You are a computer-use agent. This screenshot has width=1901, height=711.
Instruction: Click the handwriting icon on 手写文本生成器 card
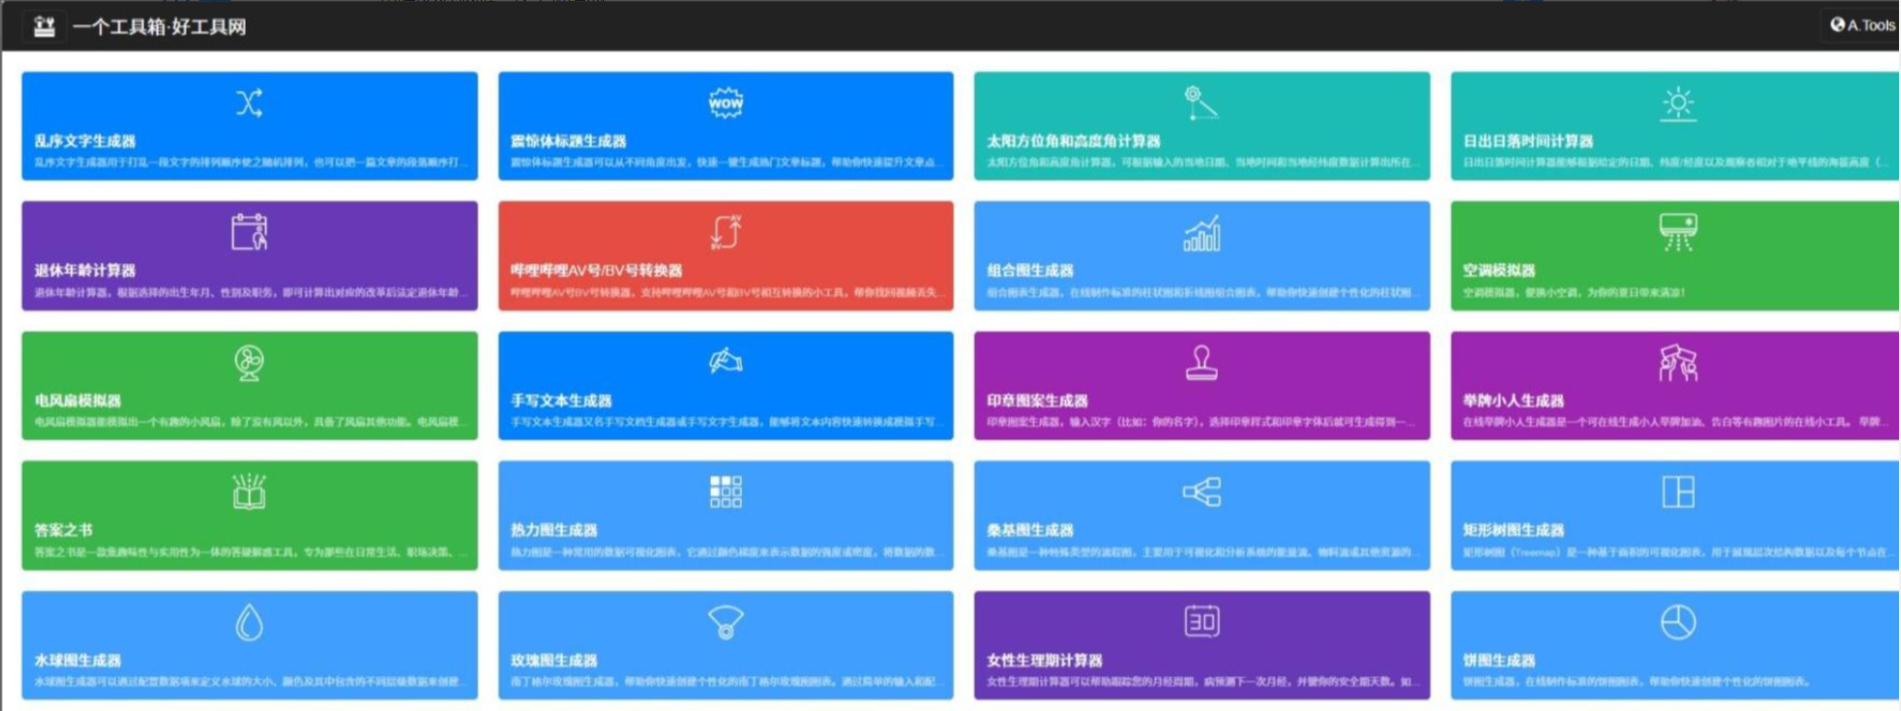(725, 361)
